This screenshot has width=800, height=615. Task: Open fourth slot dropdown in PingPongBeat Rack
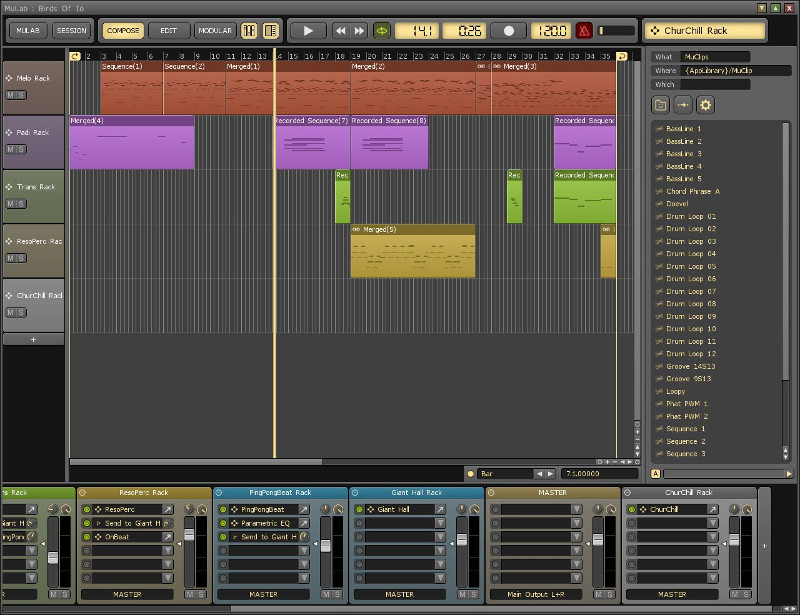click(x=304, y=551)
